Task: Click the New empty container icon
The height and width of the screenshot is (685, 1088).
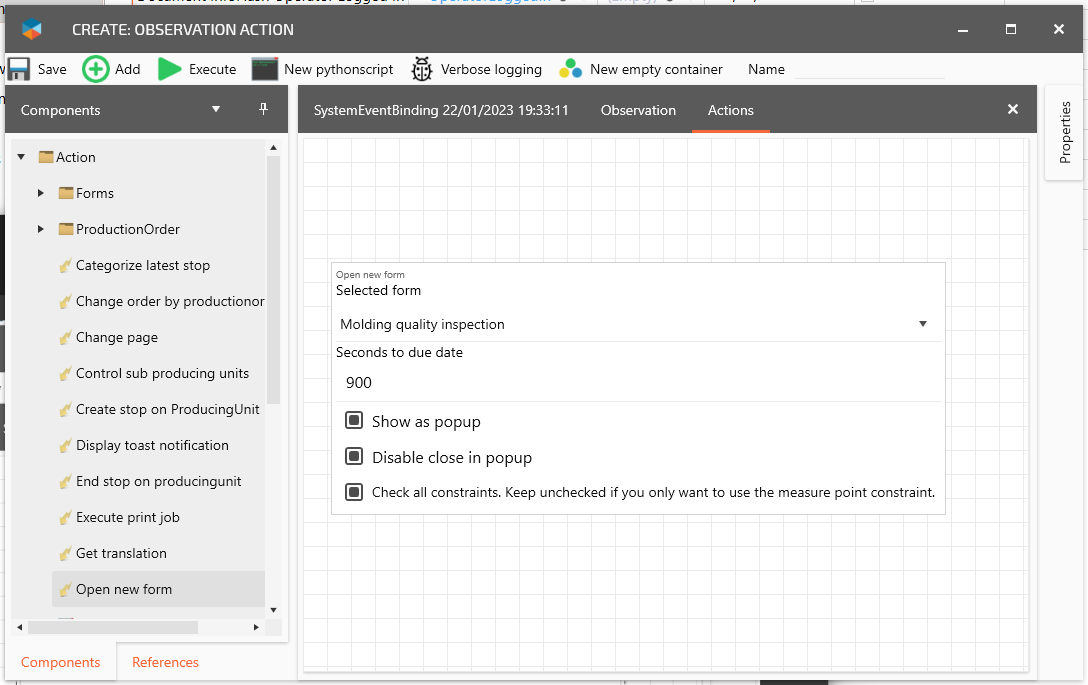Action: coord(571,69)
